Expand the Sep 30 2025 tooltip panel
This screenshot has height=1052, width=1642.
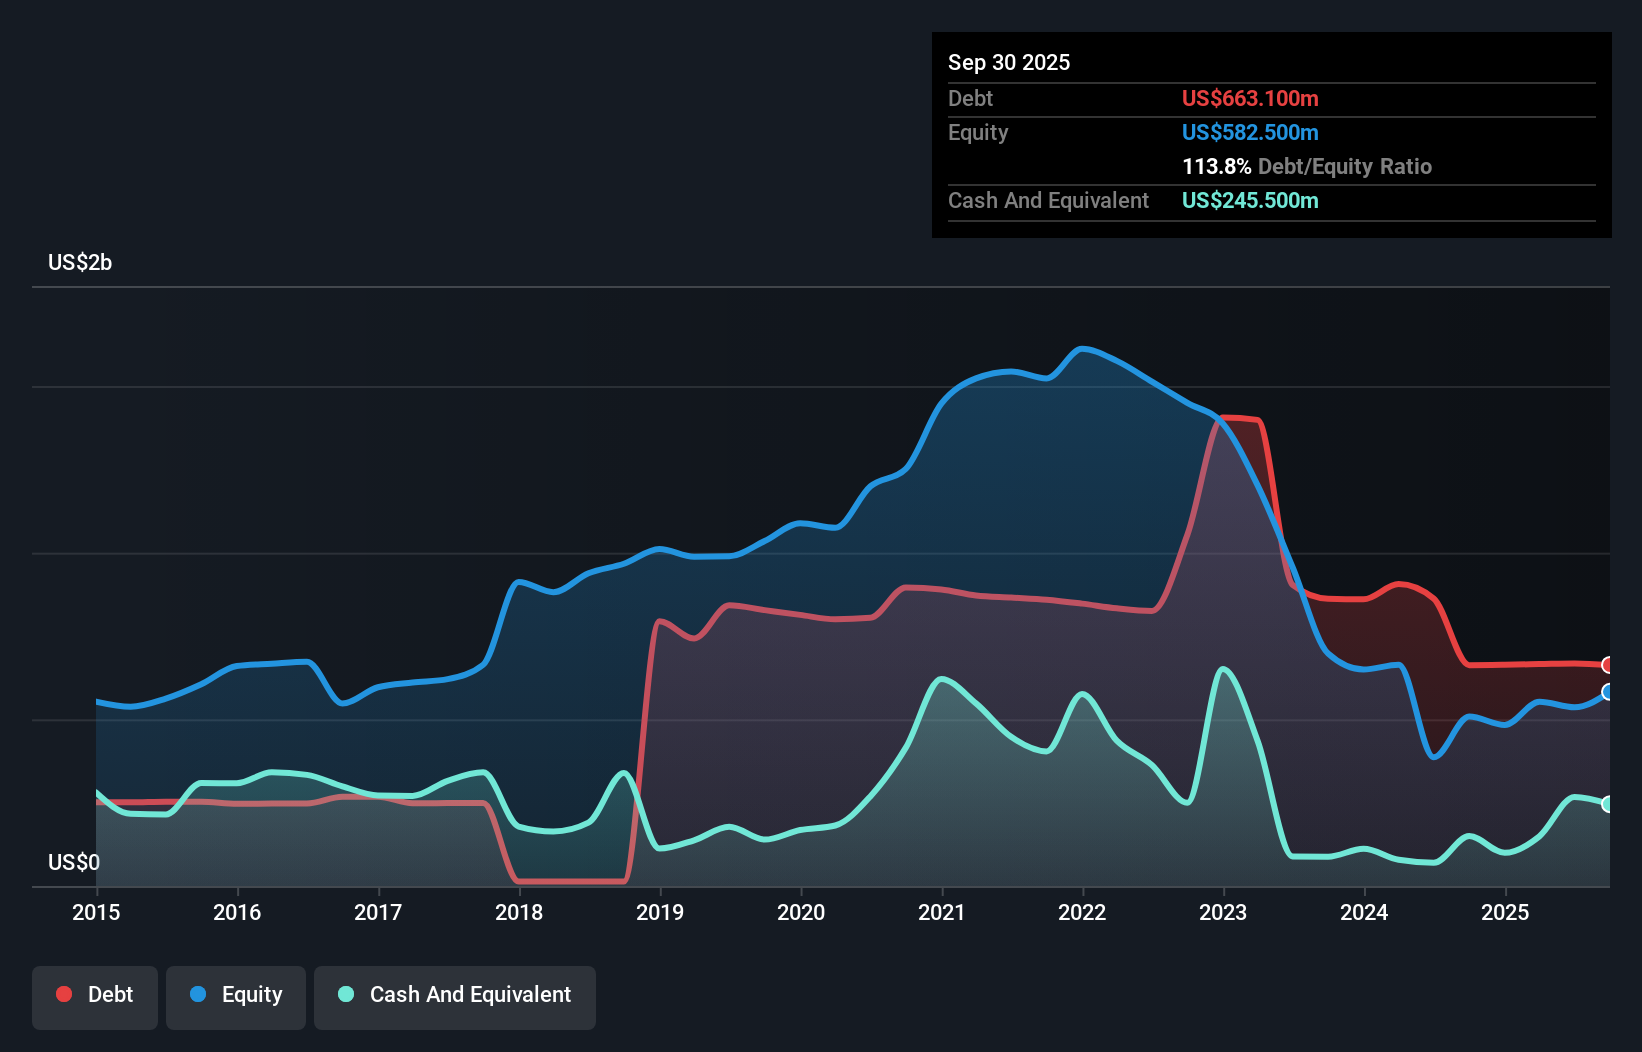(1009, 62)
